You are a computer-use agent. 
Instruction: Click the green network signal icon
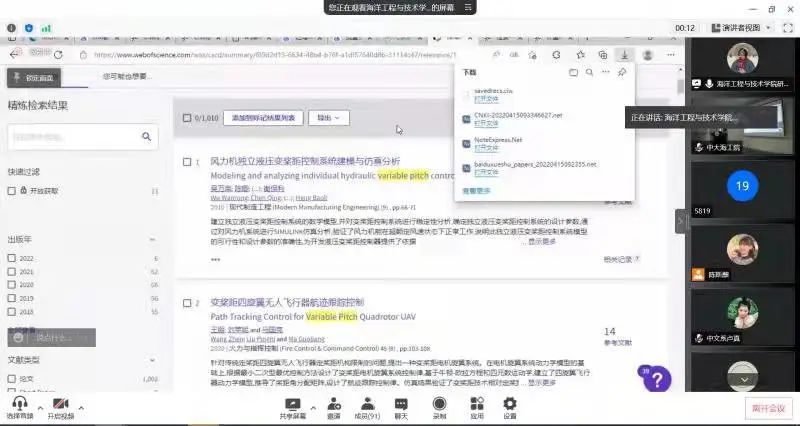pyautogui.click(x=46, y=28)
